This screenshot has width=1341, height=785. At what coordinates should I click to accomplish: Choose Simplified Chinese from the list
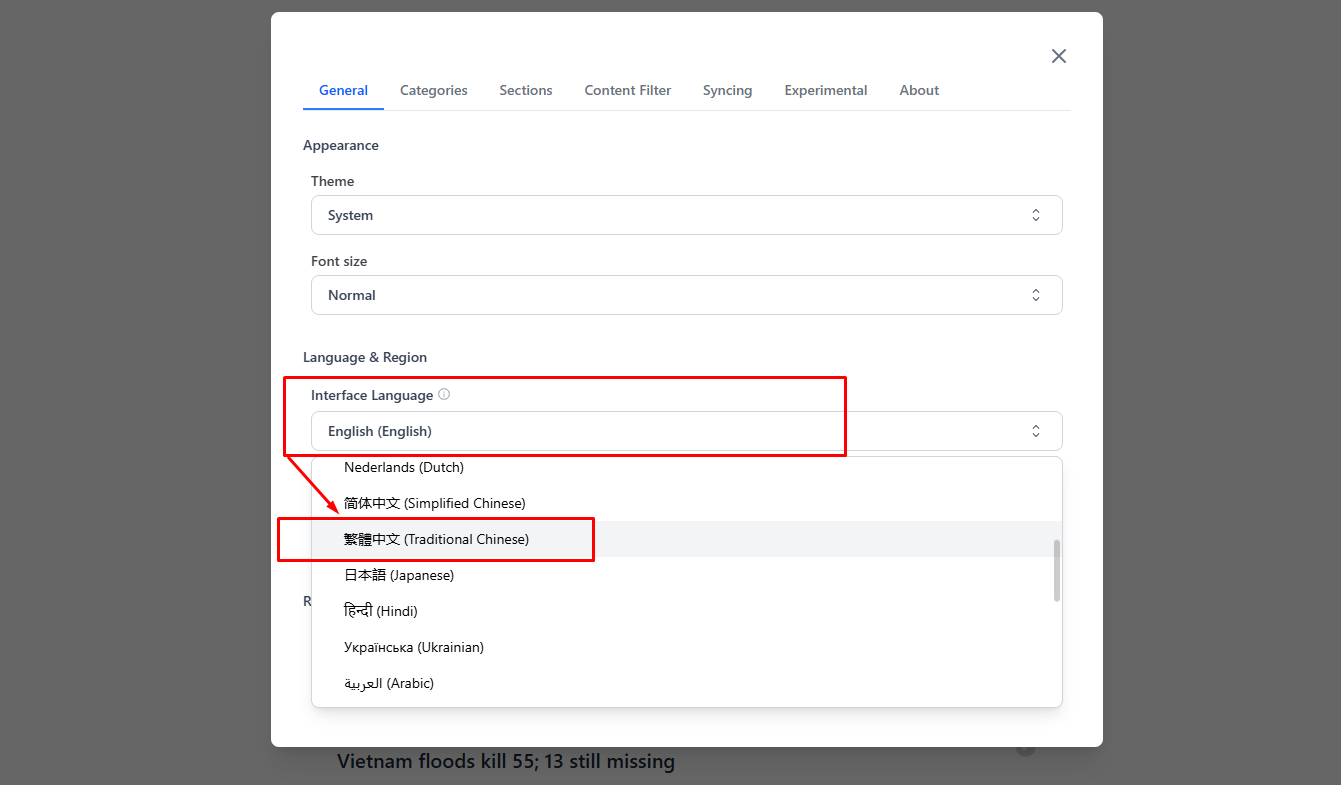(x=435, y=503)
